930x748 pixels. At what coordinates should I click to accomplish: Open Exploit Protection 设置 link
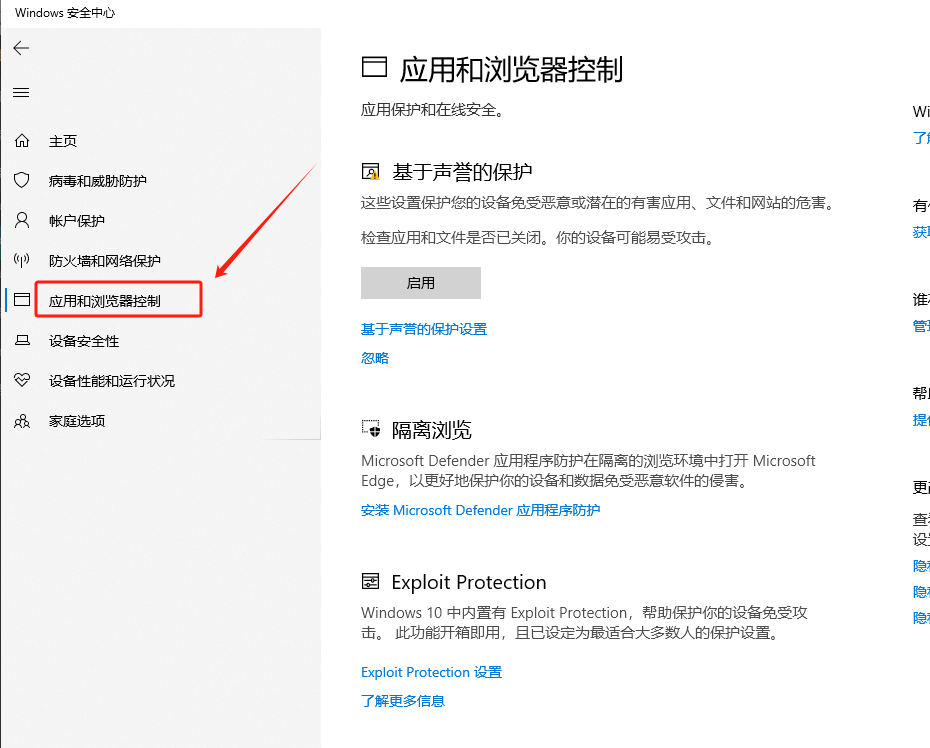(x=431, y=672)
